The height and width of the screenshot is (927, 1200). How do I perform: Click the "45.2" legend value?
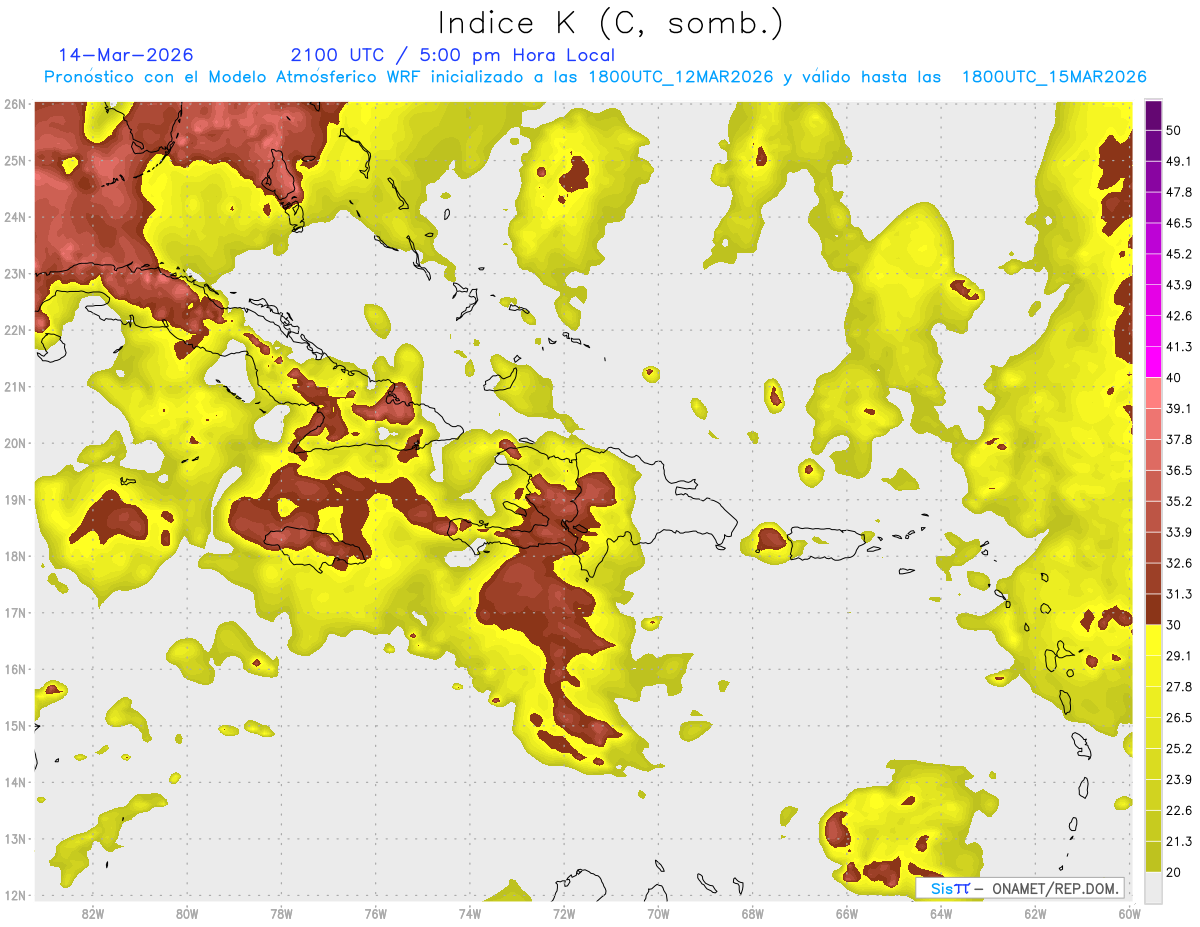pyautogui.click(x=1179, y=254)
